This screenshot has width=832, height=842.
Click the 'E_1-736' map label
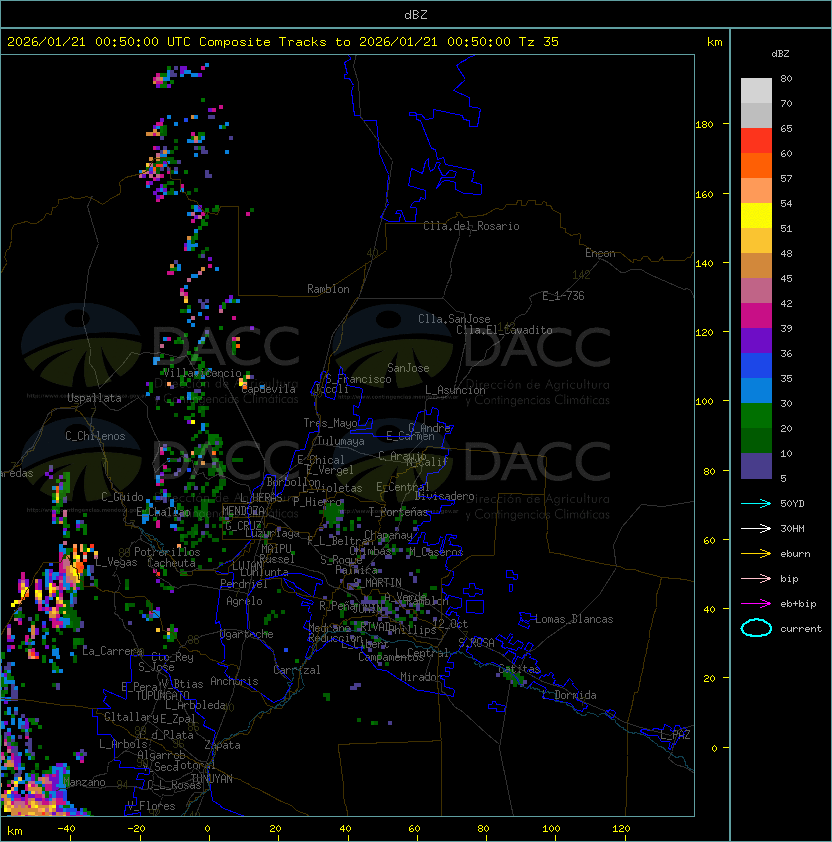coord(563,296)
